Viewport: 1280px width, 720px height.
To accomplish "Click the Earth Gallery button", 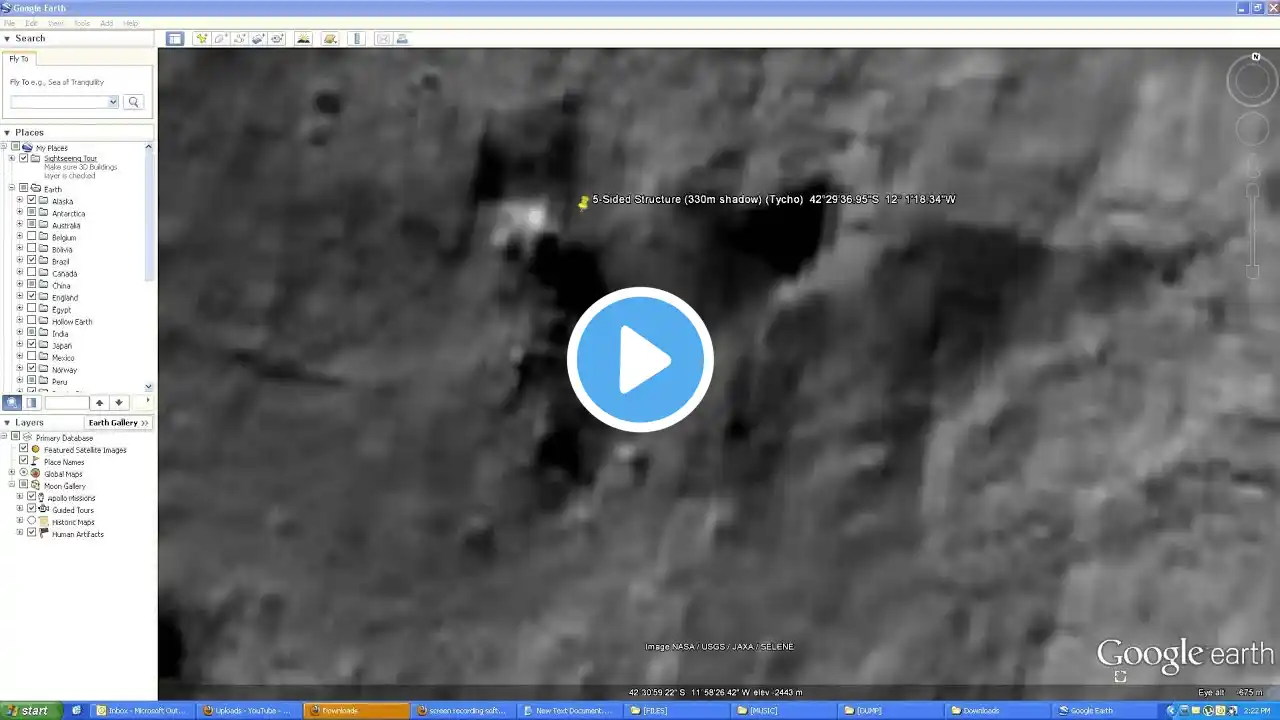I will click(118, 422).
